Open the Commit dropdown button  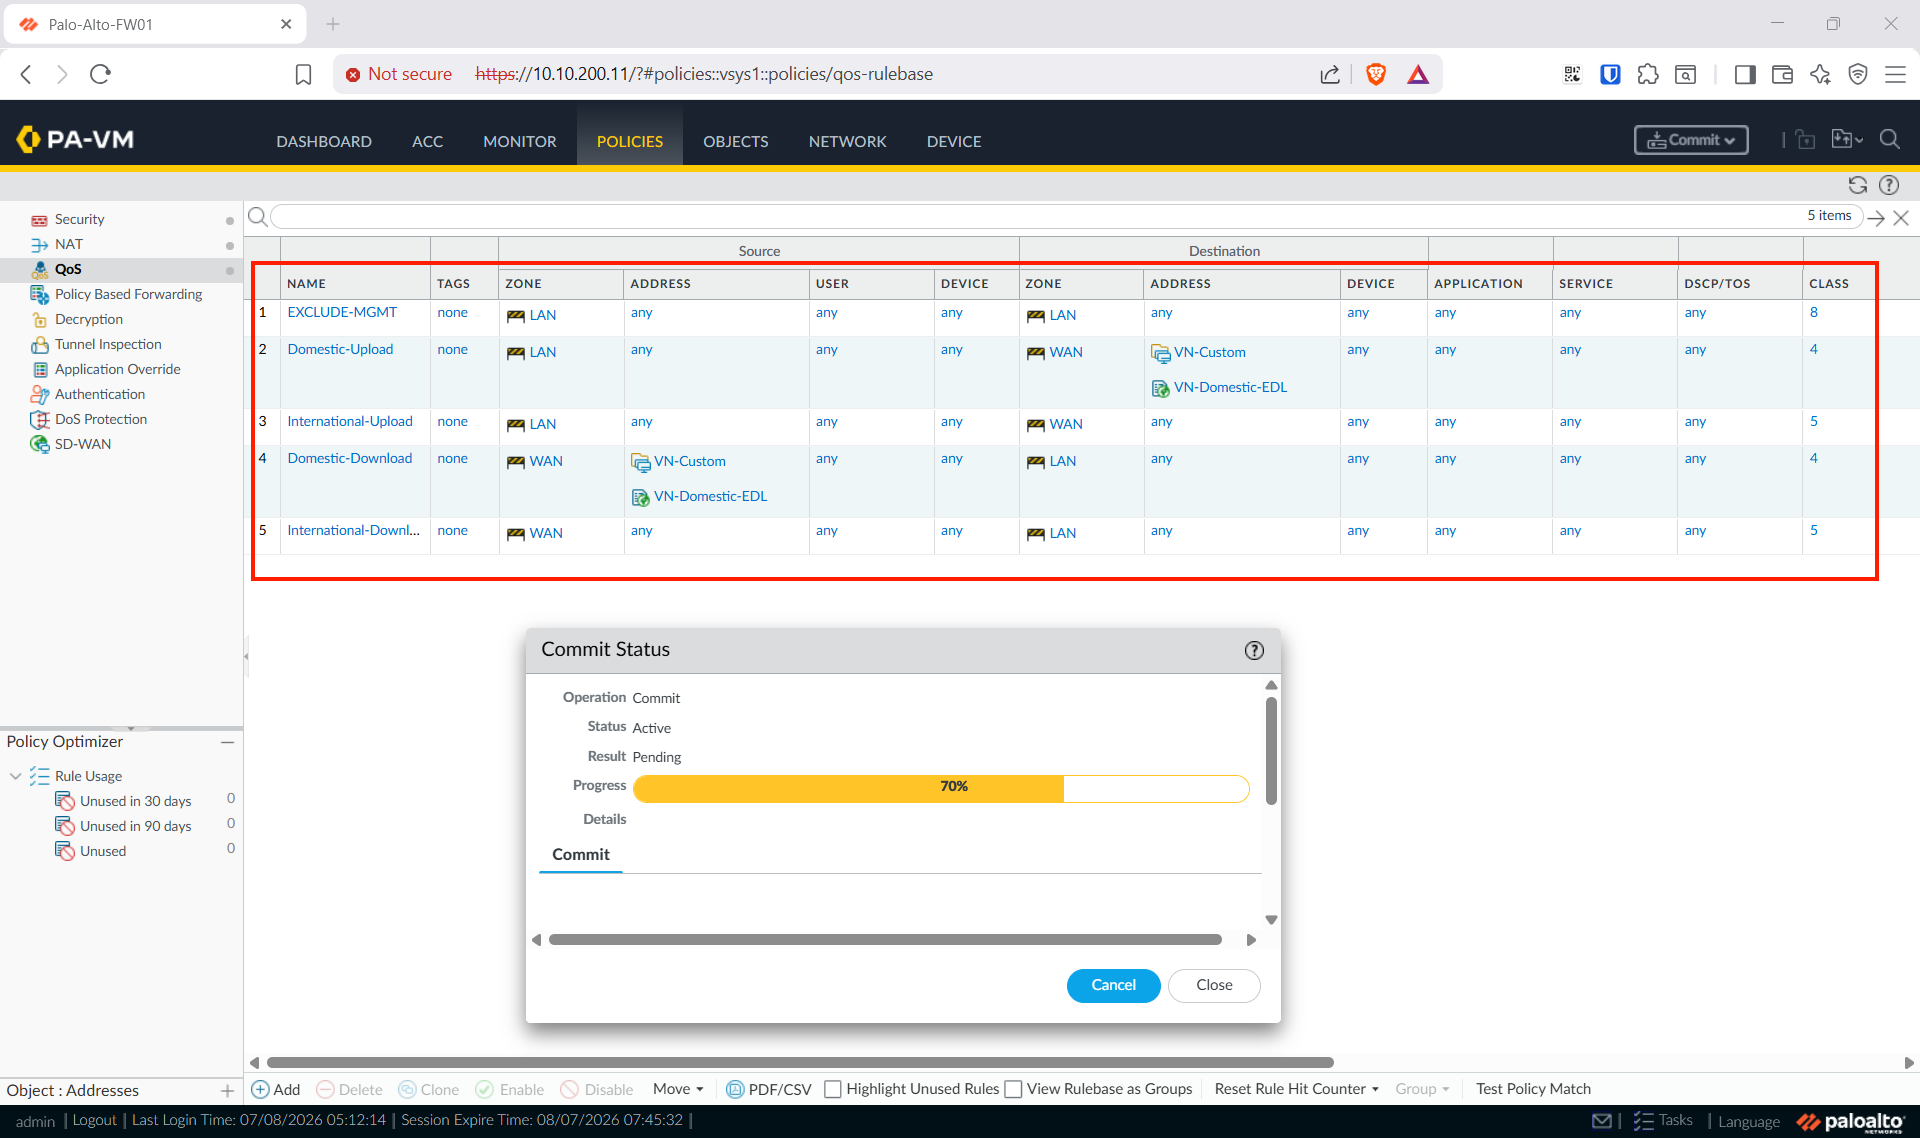[1691, 140]
